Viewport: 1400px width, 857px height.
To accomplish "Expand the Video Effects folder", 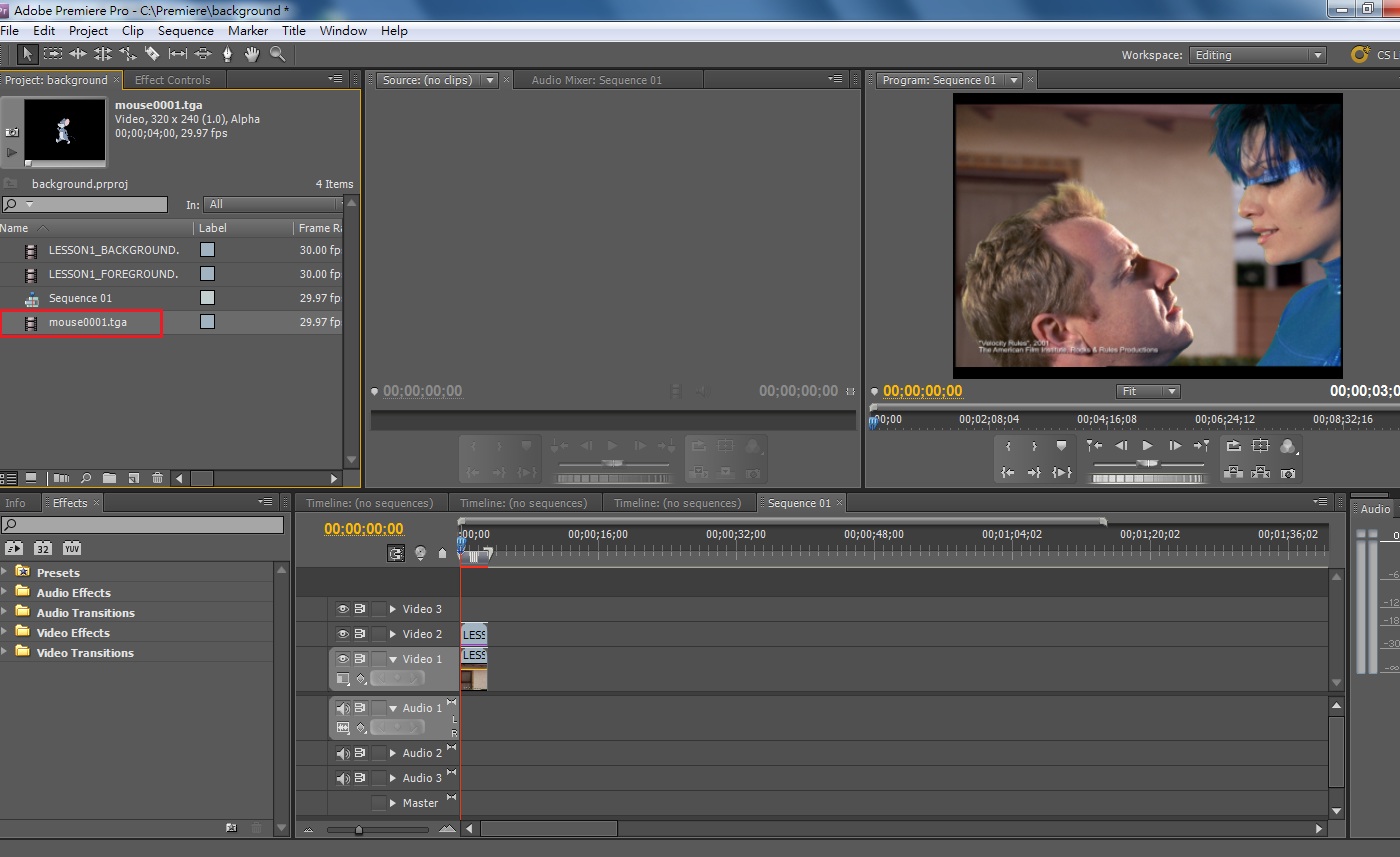I will 6,632.
